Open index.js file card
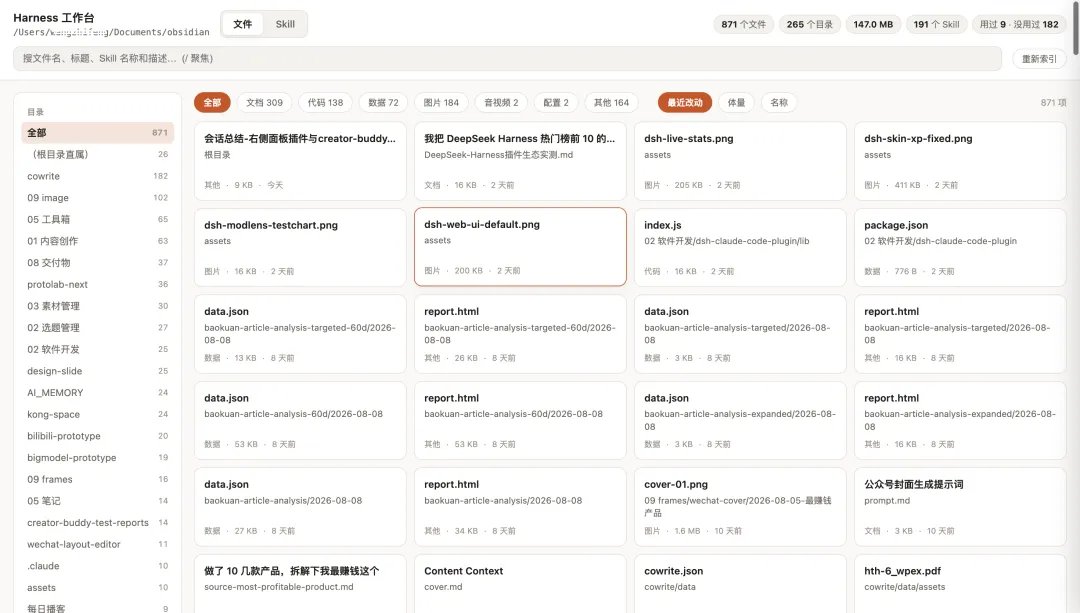Viewport: 1080px width, 613px height. click(740, 247)
